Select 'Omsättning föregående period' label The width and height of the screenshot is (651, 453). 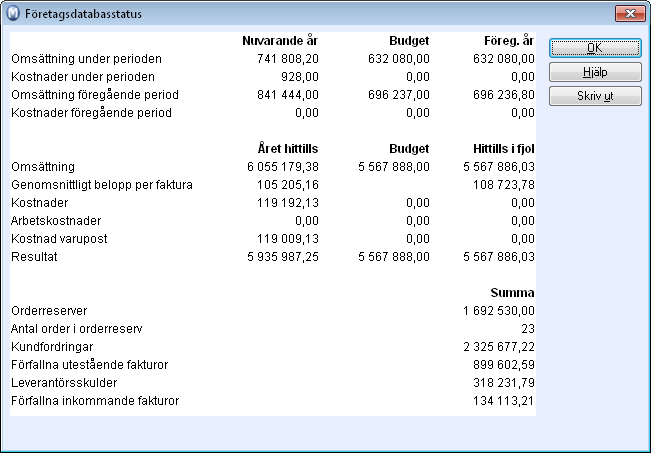pyautogui.click(x=95, y=95)
